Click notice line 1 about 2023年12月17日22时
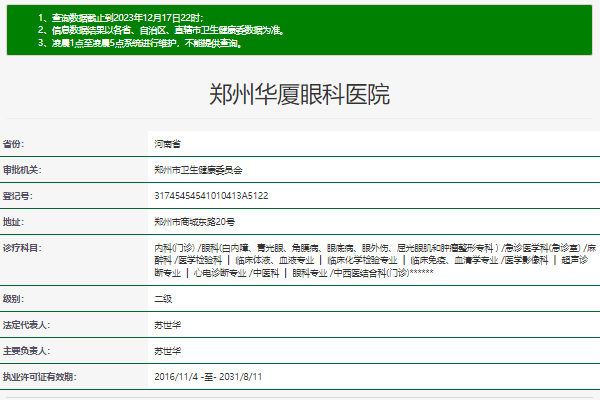 tap(121, 18)
